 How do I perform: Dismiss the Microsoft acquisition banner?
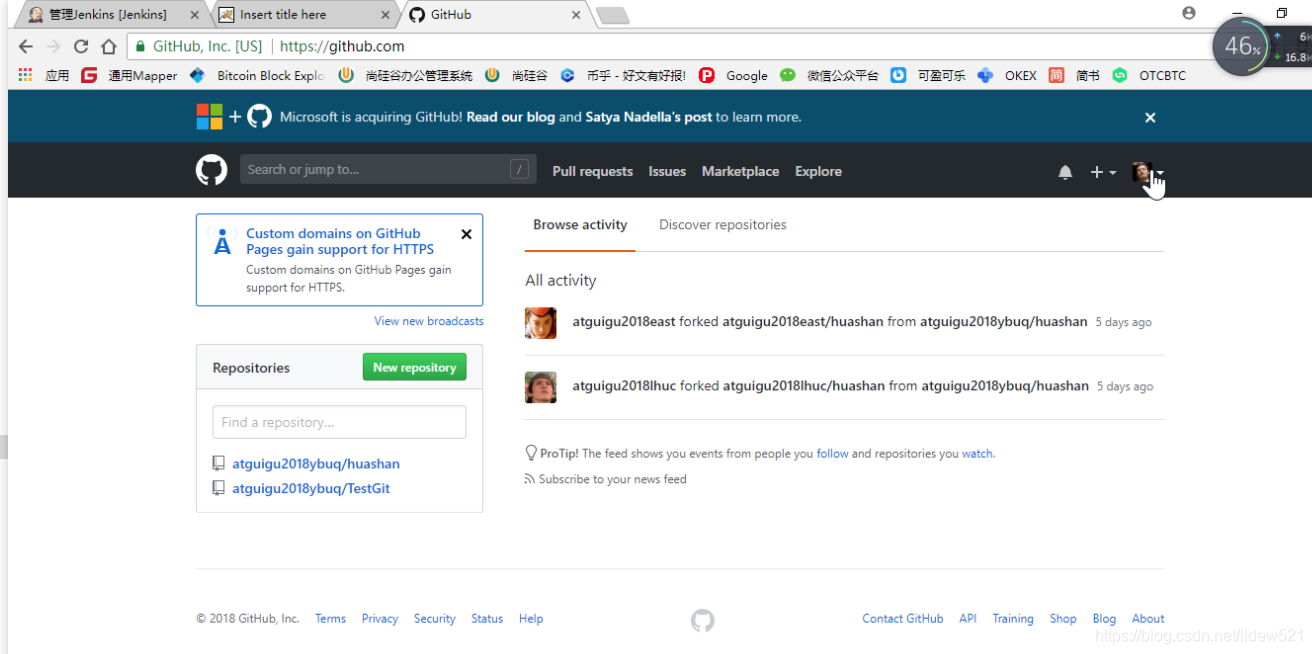click(x=1150, y=117)
